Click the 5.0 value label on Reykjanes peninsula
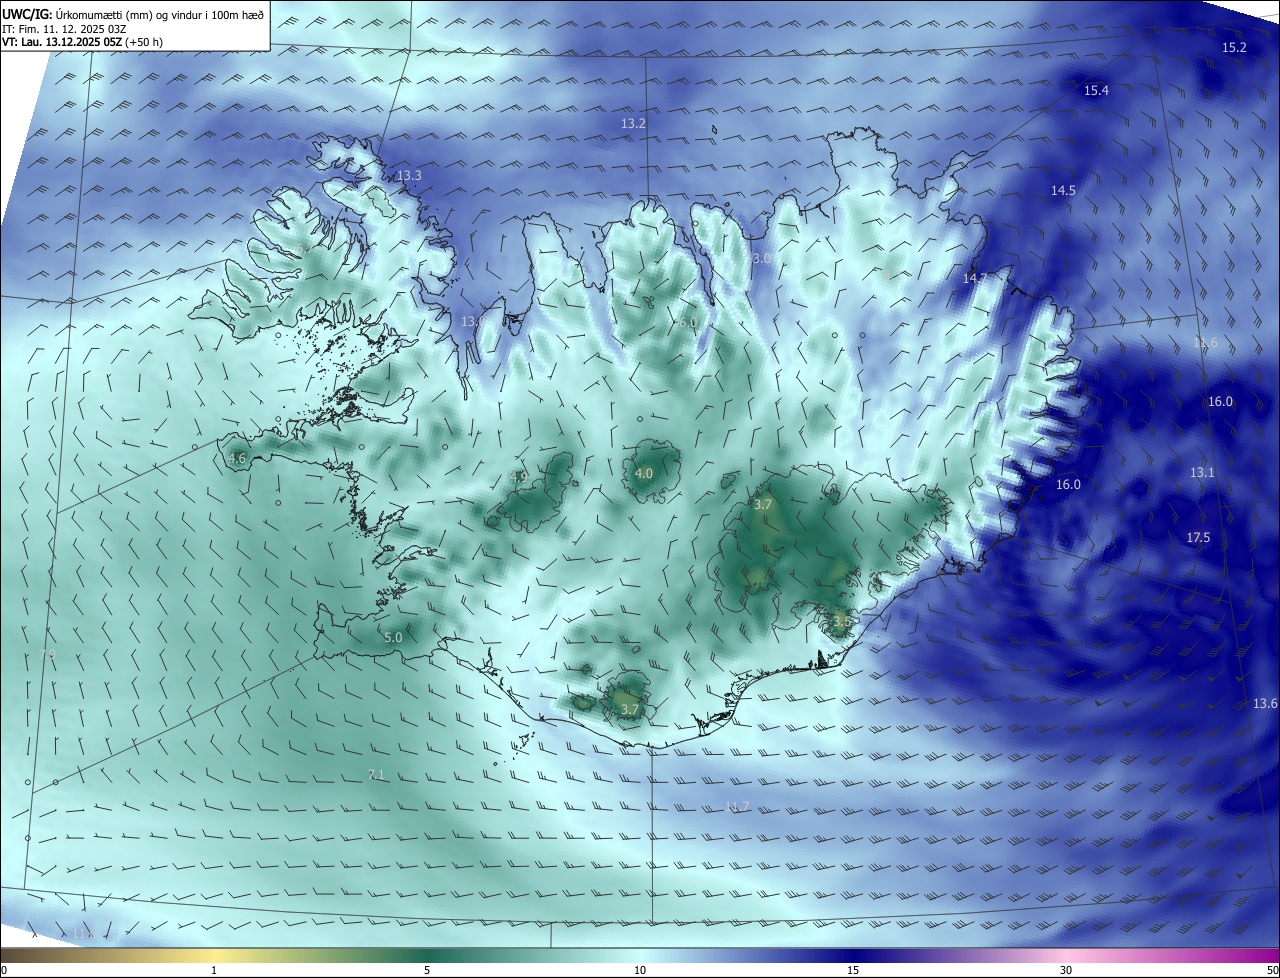Image resolution: width=1280 pixels, height=978 pixels. (393, 638)
